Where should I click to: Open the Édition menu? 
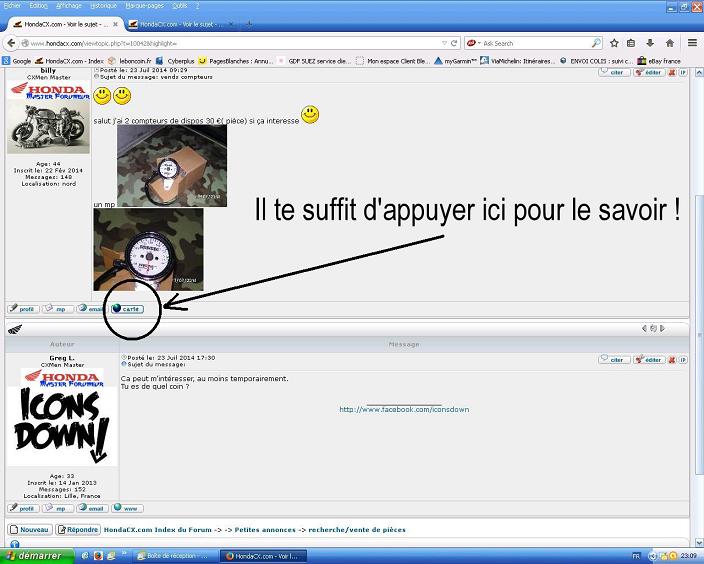(39, 6)
